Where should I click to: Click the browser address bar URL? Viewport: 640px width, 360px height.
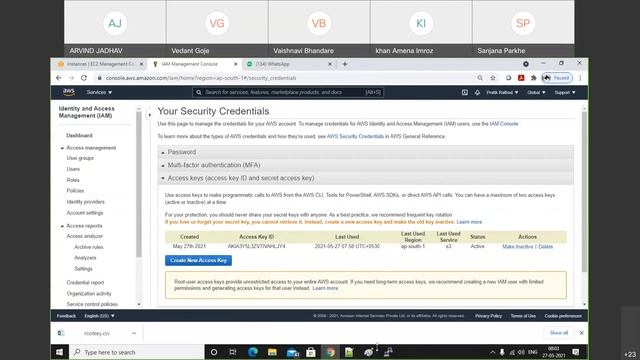(x=201, y=78)
